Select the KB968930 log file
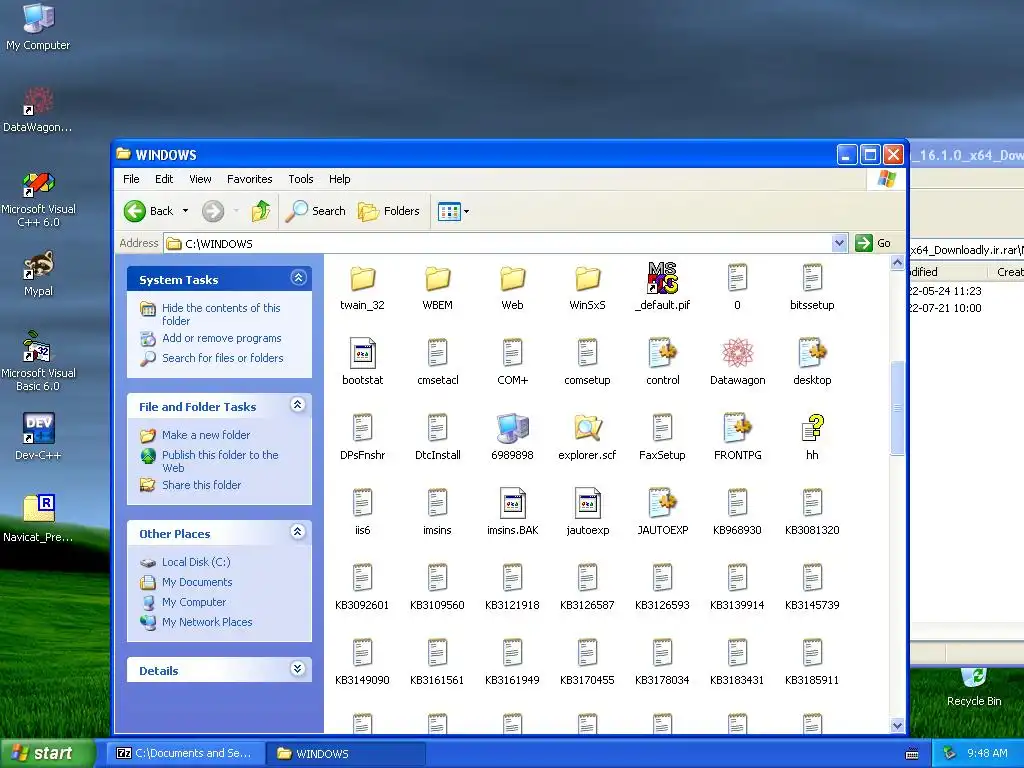Screen dimensions: 1024x768 coord(737,504)
